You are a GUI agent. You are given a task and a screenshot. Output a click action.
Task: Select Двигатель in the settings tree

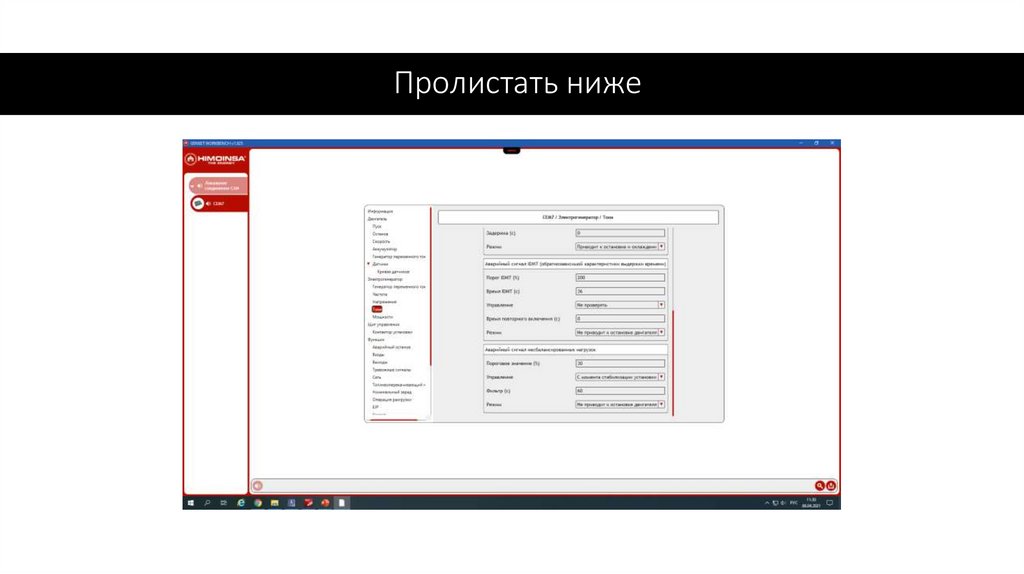(x=377, y=219)
